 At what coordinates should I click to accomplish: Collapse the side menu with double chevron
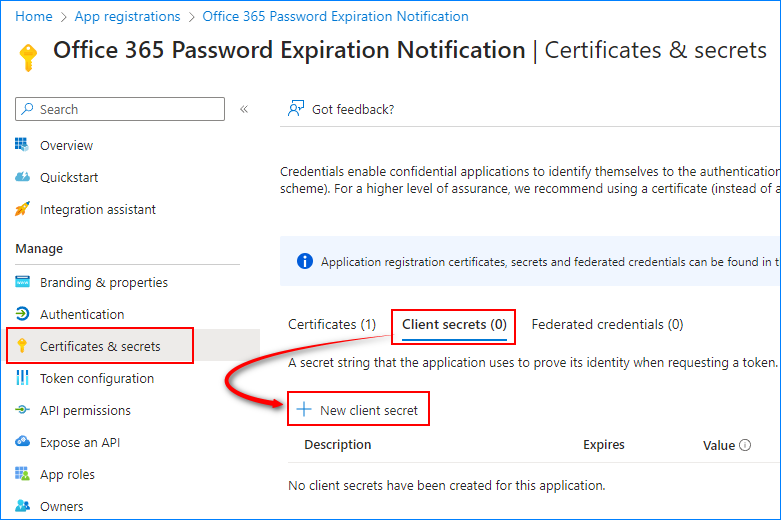(244, 109)
